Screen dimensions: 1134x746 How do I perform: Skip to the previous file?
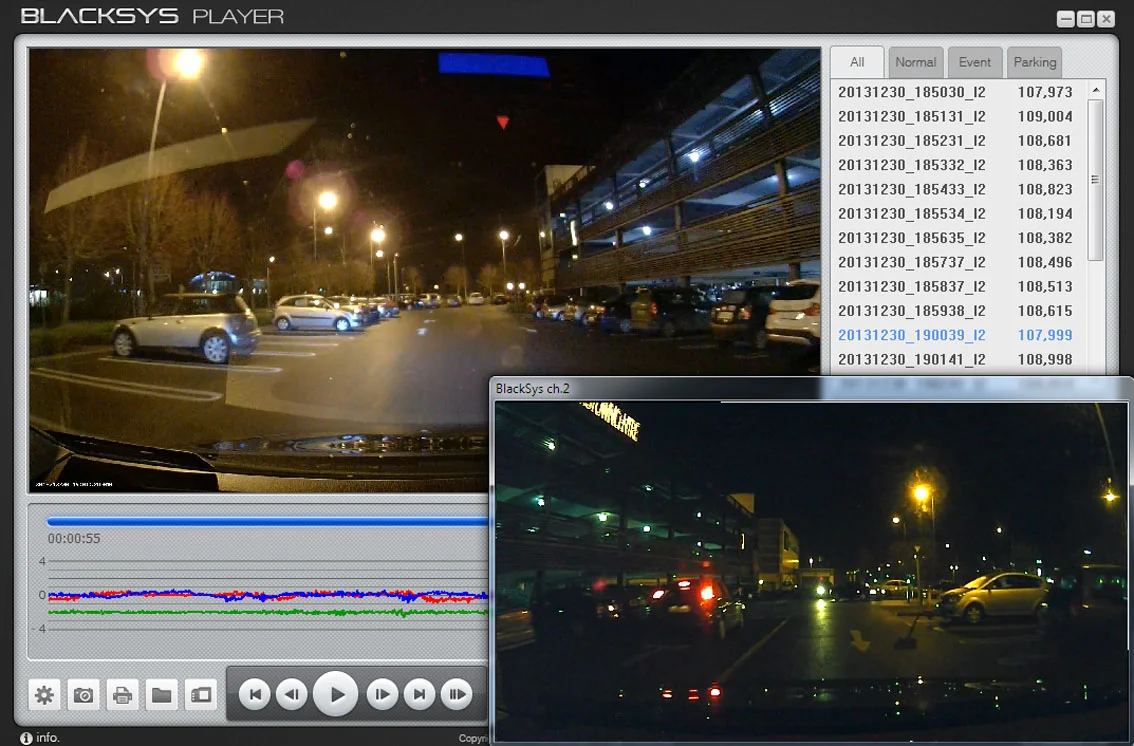click(x=255, y=695)
